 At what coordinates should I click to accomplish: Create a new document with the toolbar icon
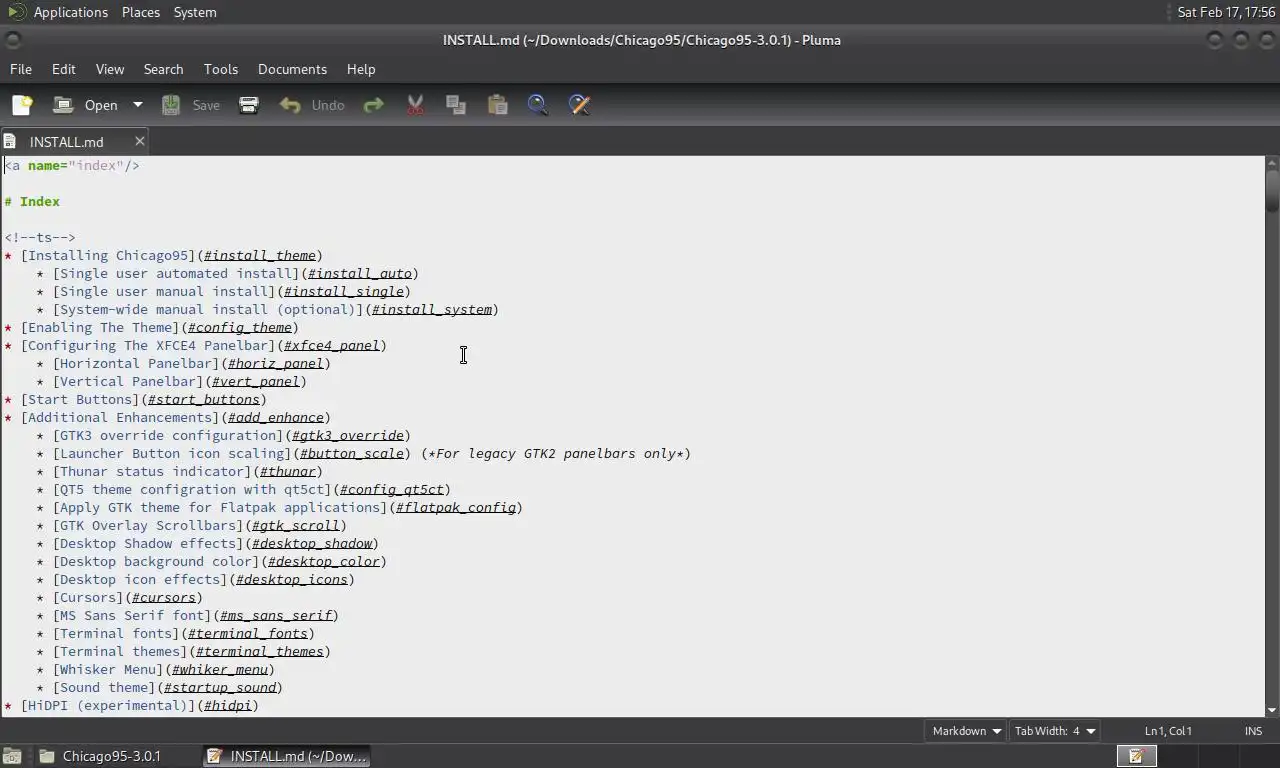[x=22, y=105]
